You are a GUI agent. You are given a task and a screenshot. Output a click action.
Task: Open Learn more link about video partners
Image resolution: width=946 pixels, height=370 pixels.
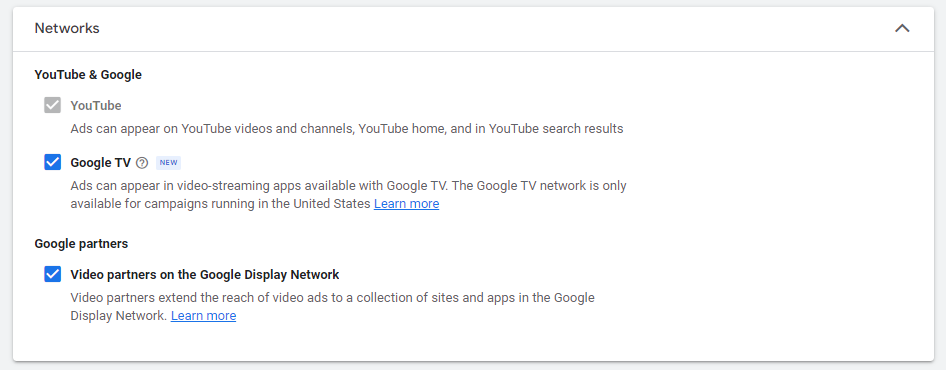tap(203, 316)
